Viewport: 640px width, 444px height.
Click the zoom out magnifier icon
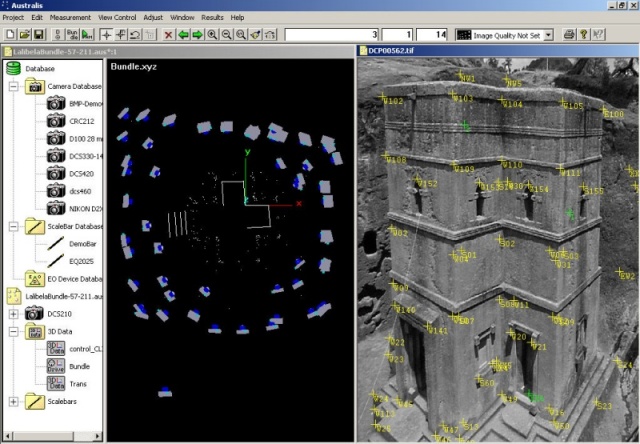(x=227, y=34)
